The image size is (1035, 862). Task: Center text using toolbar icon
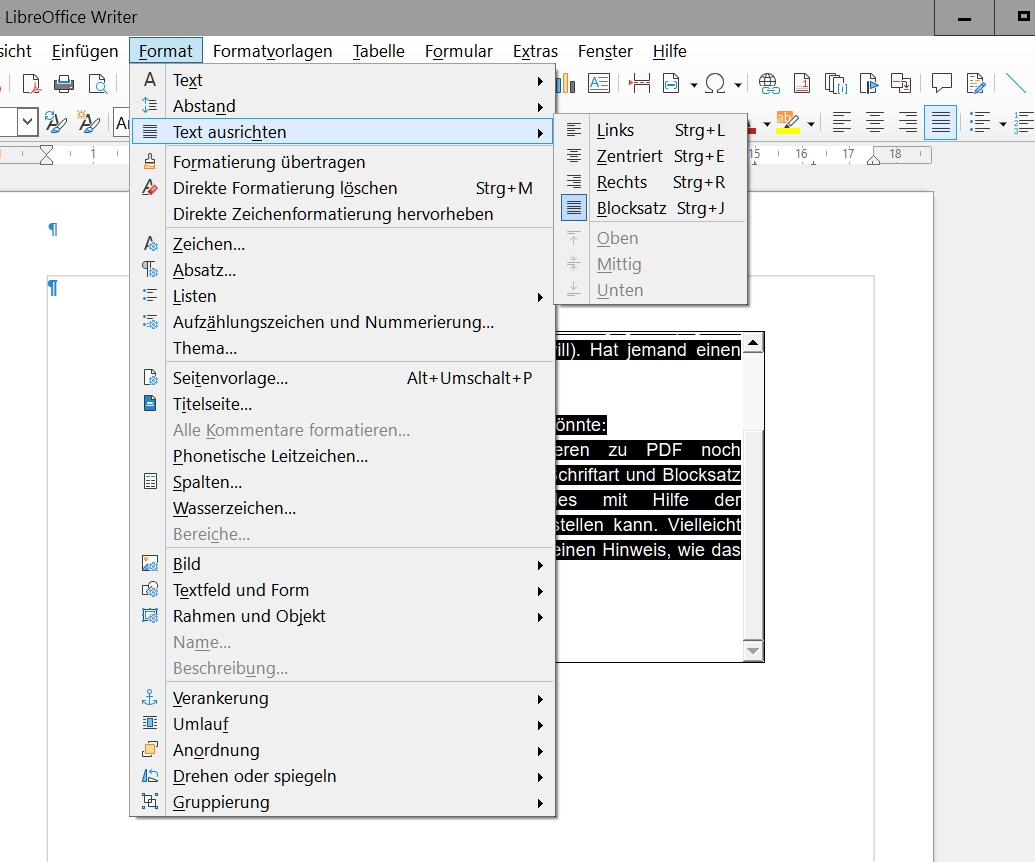pos(875,122)
